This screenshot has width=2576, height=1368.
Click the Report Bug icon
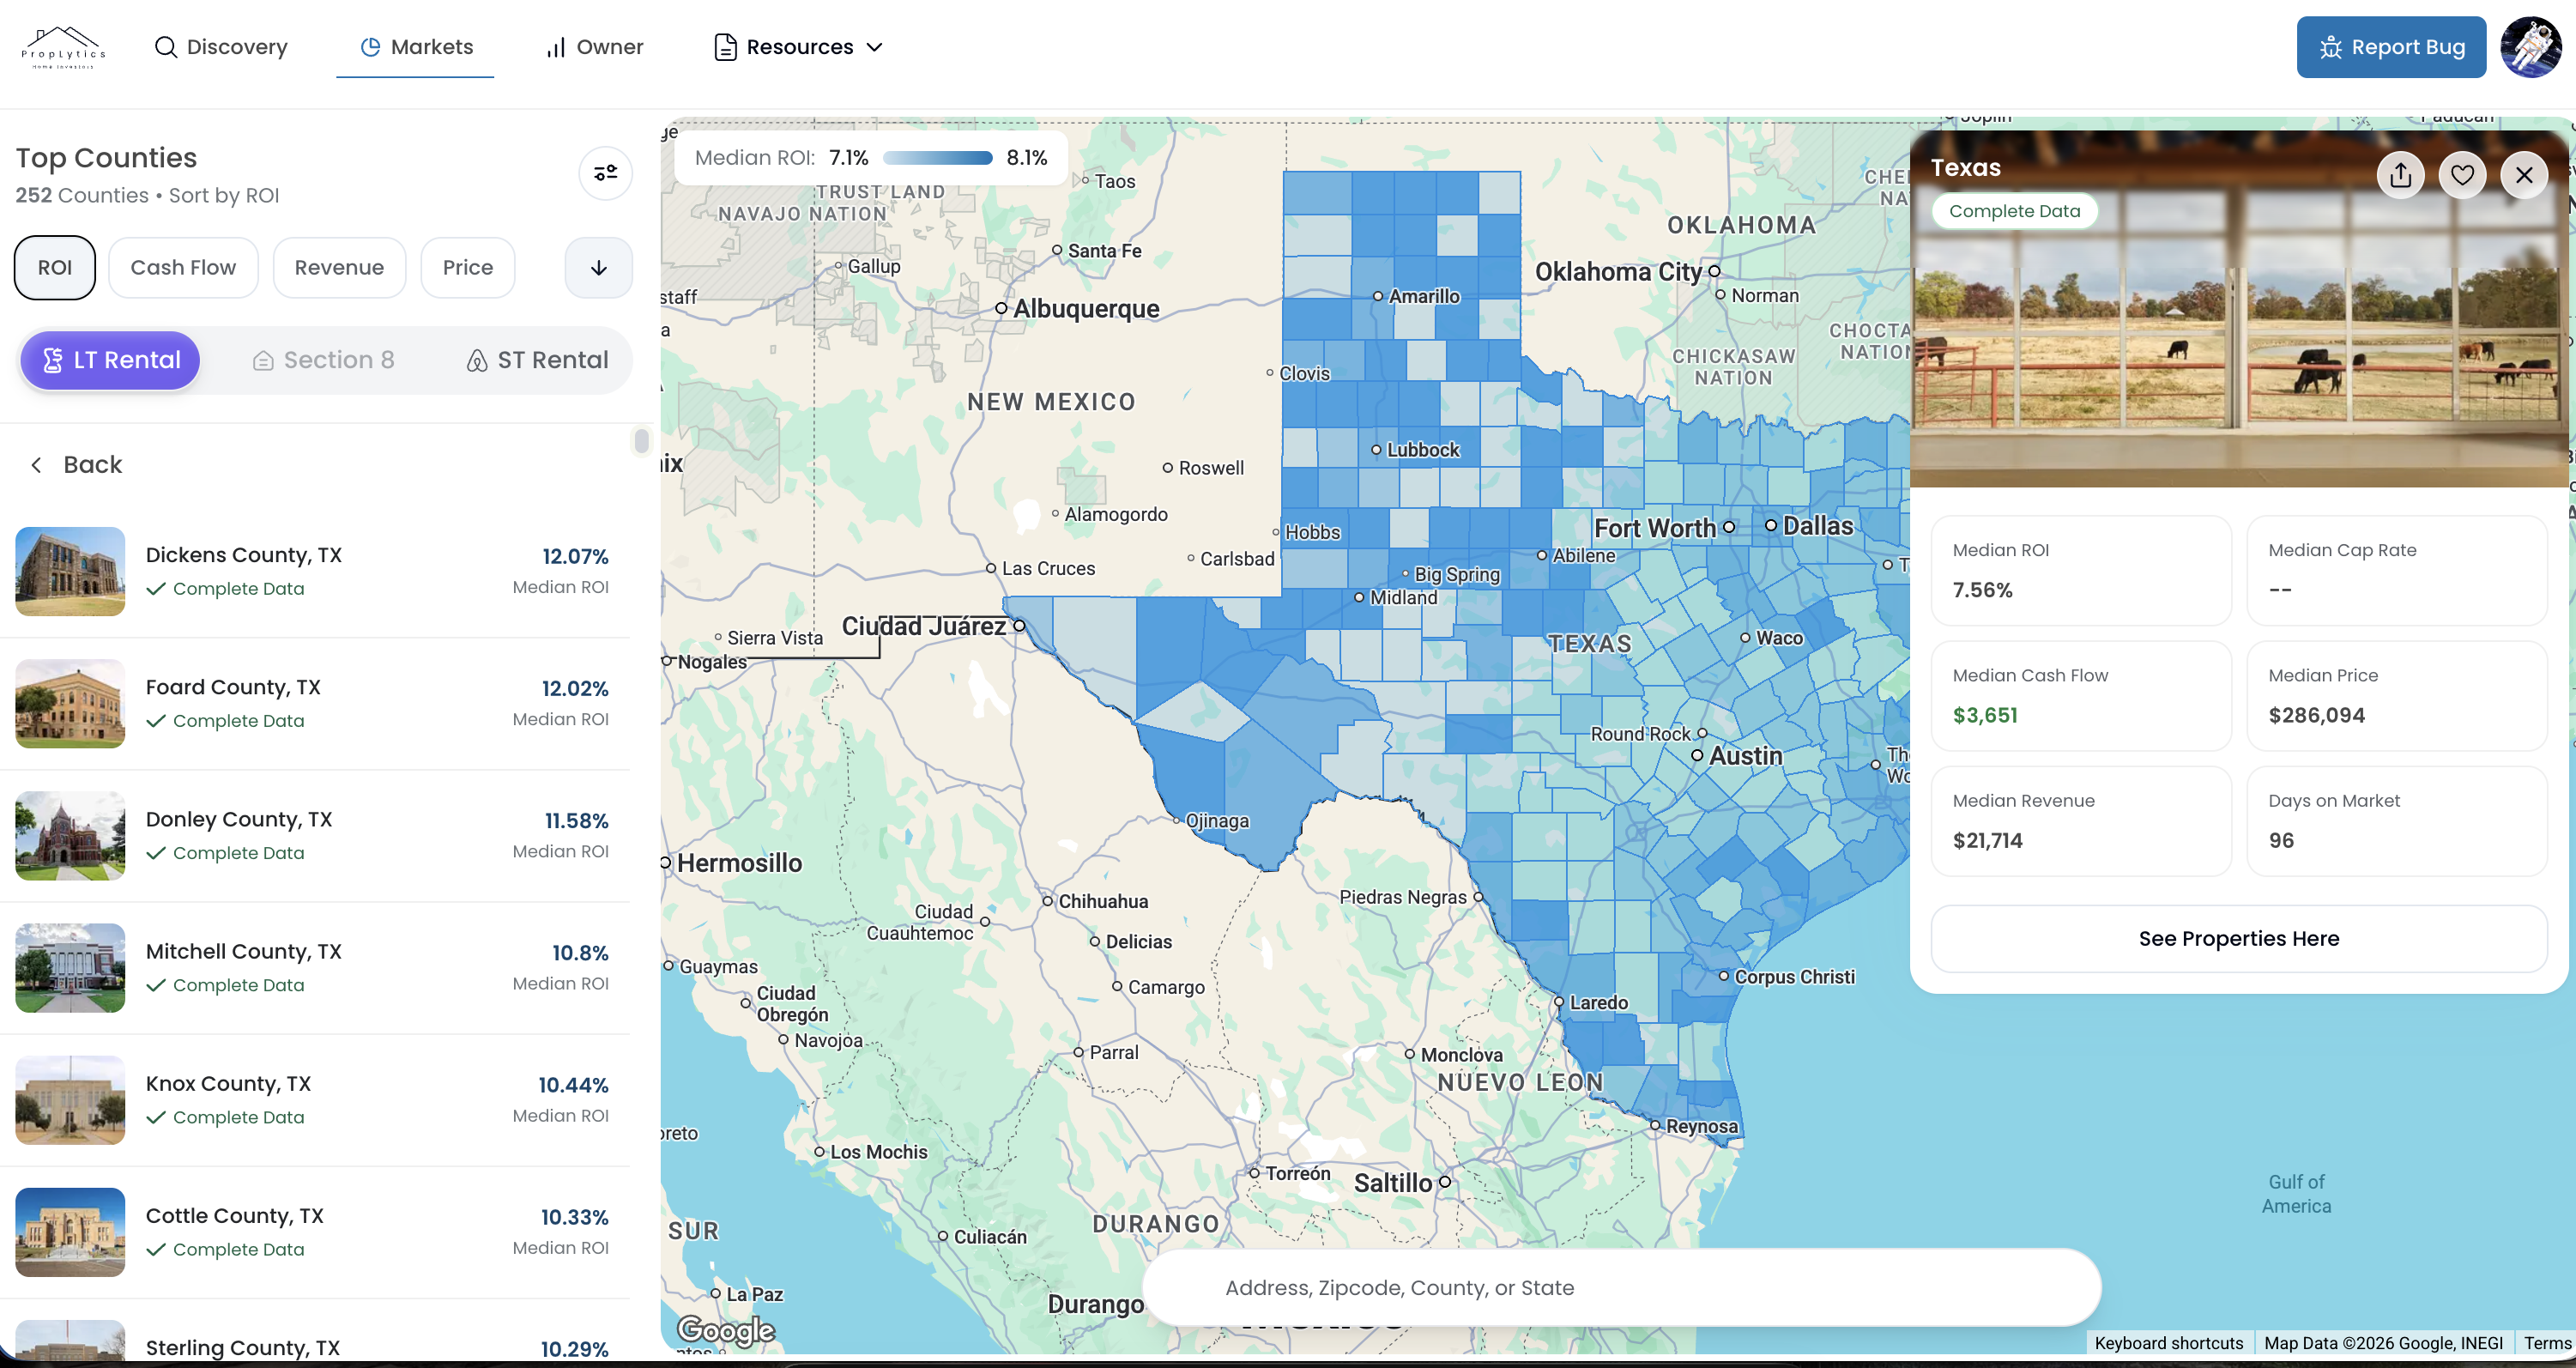[2331, 46]
